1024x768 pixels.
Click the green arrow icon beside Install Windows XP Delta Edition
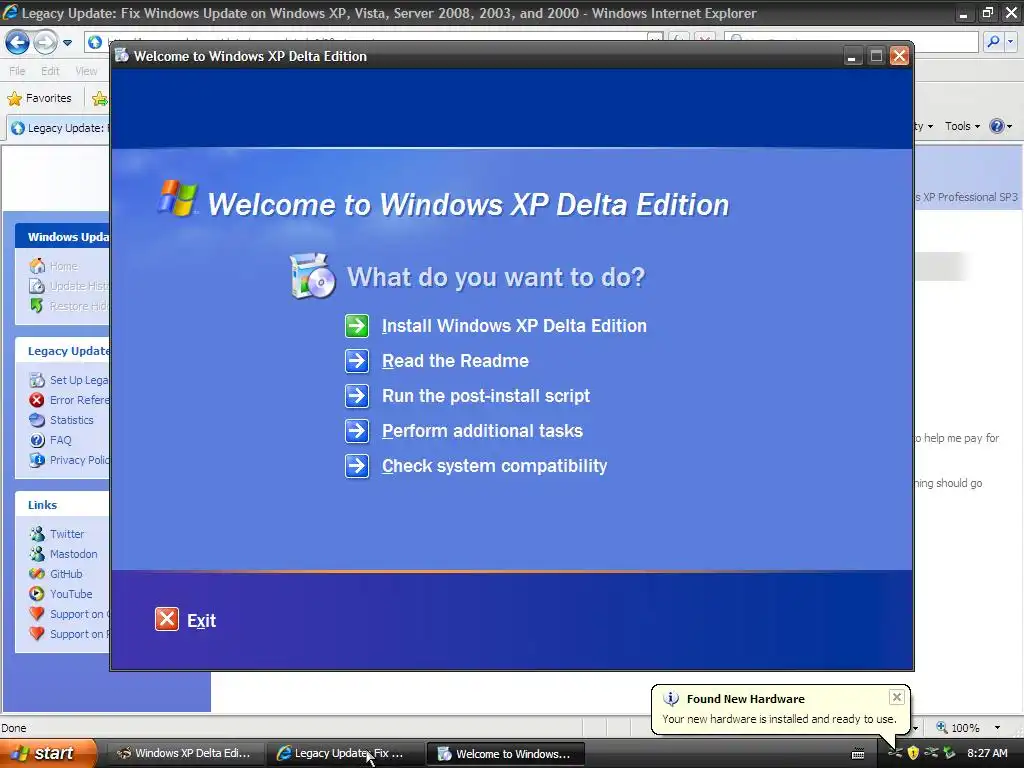pyautogui.click(x=357, y=326)
